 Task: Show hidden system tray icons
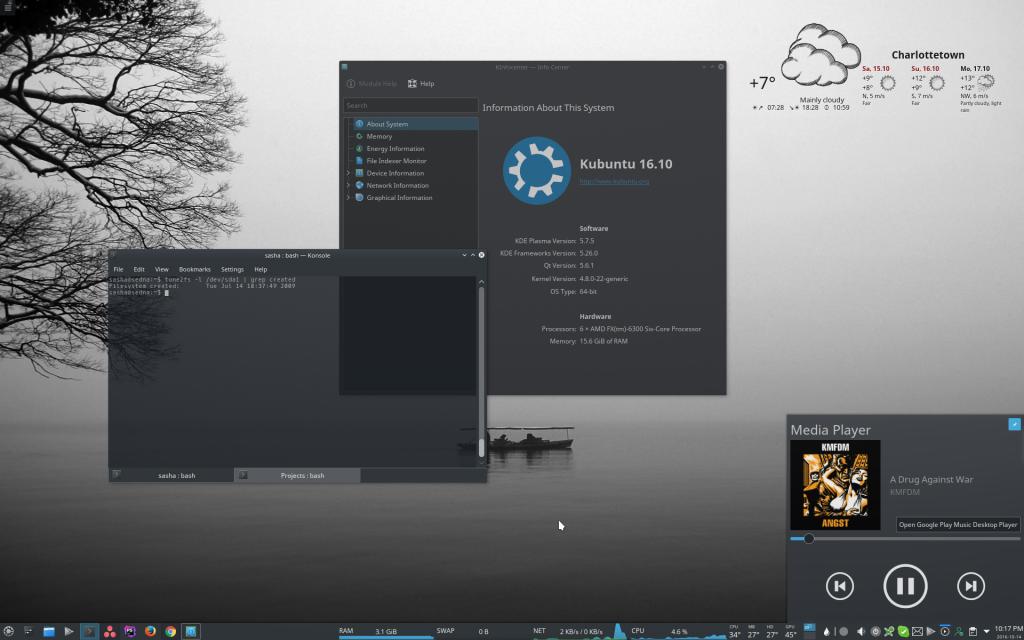[987, 631]
